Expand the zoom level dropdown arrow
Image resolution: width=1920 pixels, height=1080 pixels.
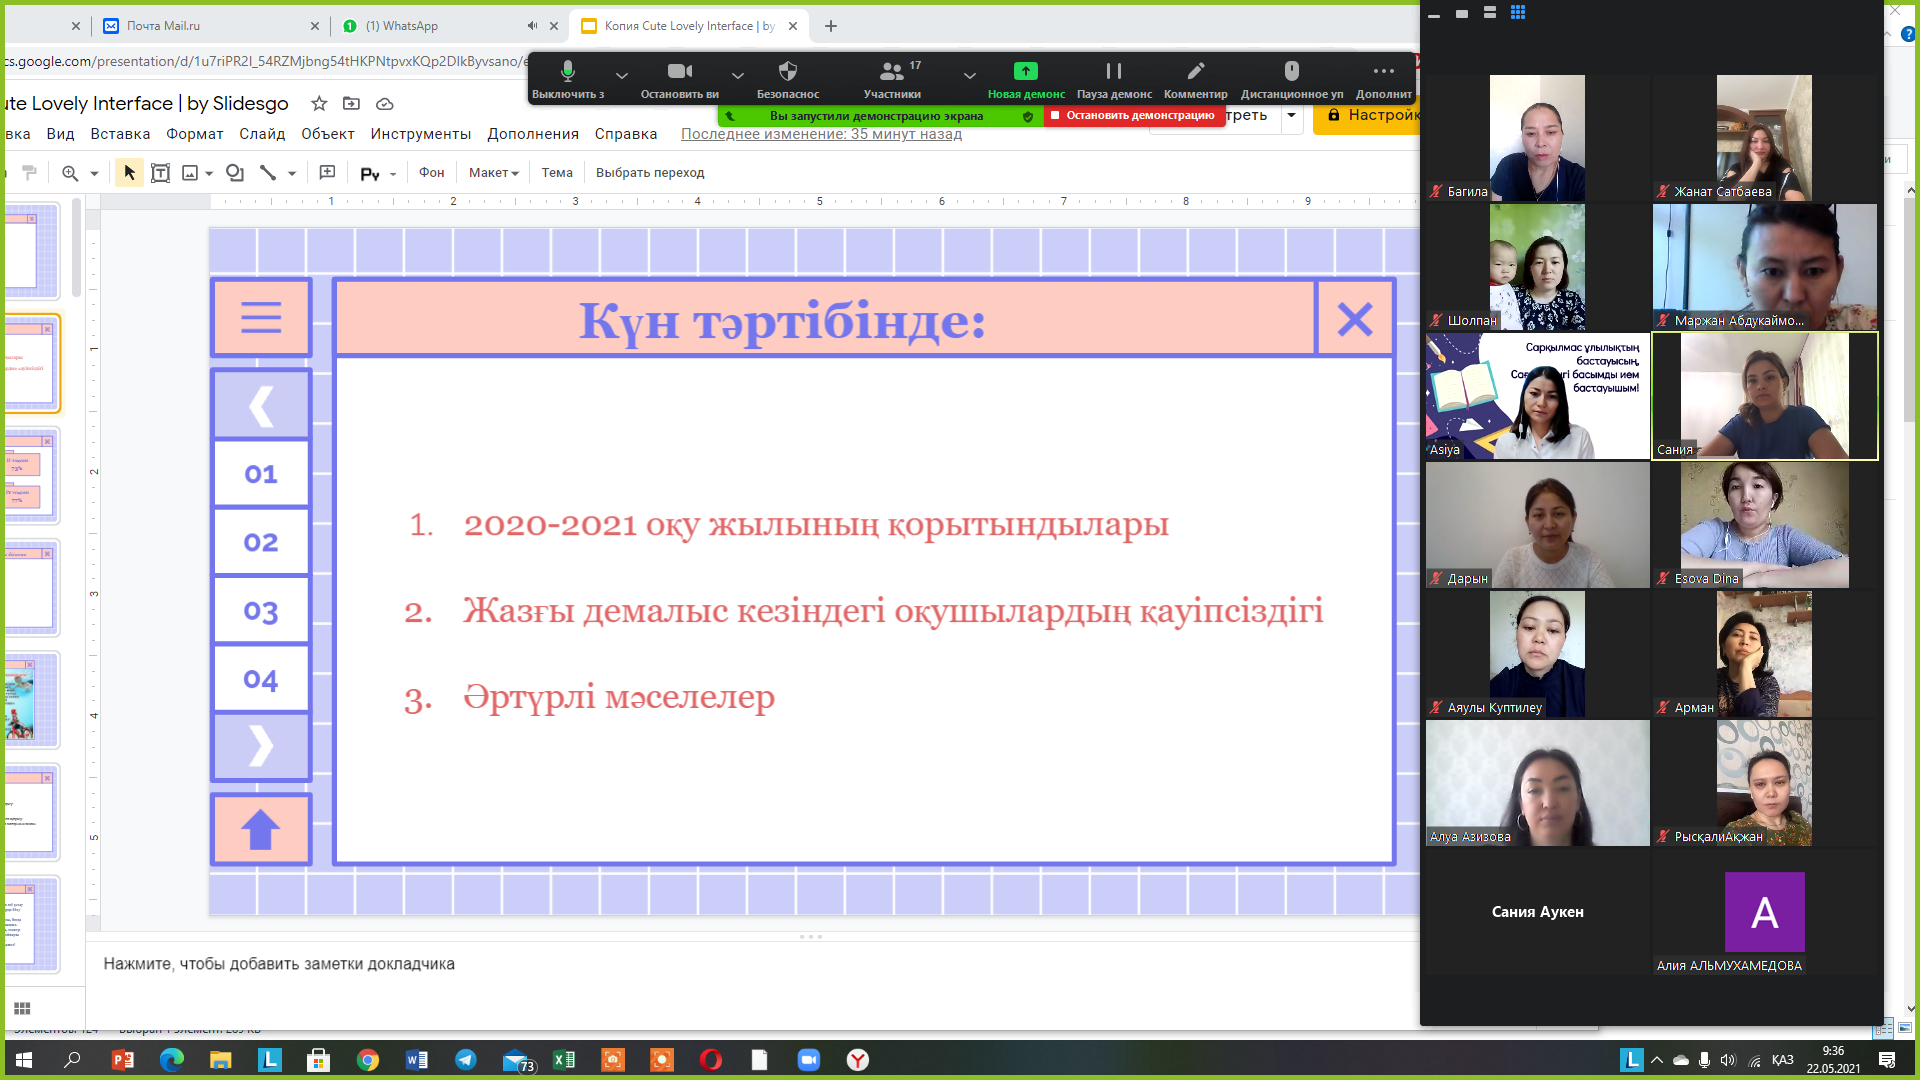tap(94, 174)
